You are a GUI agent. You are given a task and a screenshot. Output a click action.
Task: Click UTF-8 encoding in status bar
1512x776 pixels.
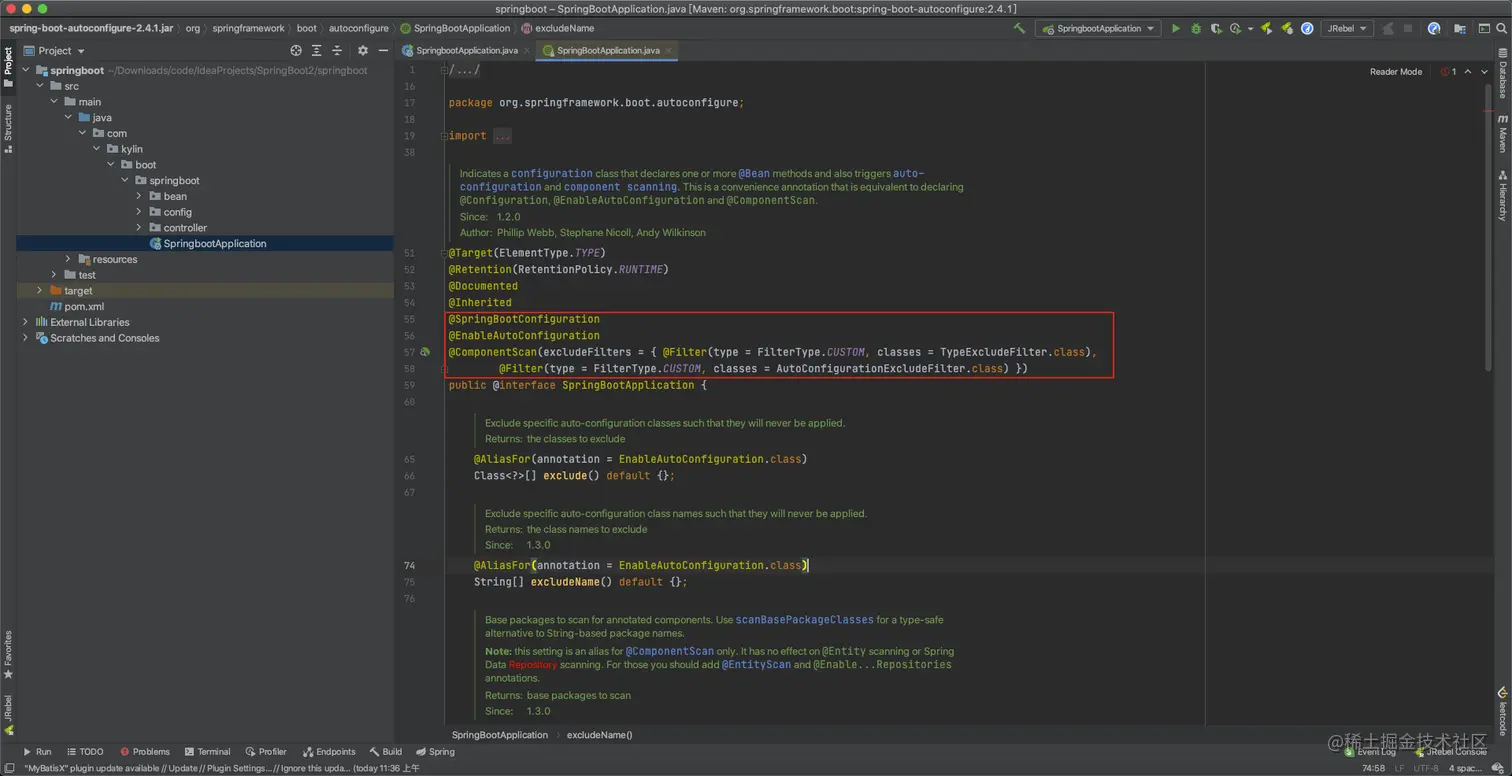click(x=1426, y=768)
